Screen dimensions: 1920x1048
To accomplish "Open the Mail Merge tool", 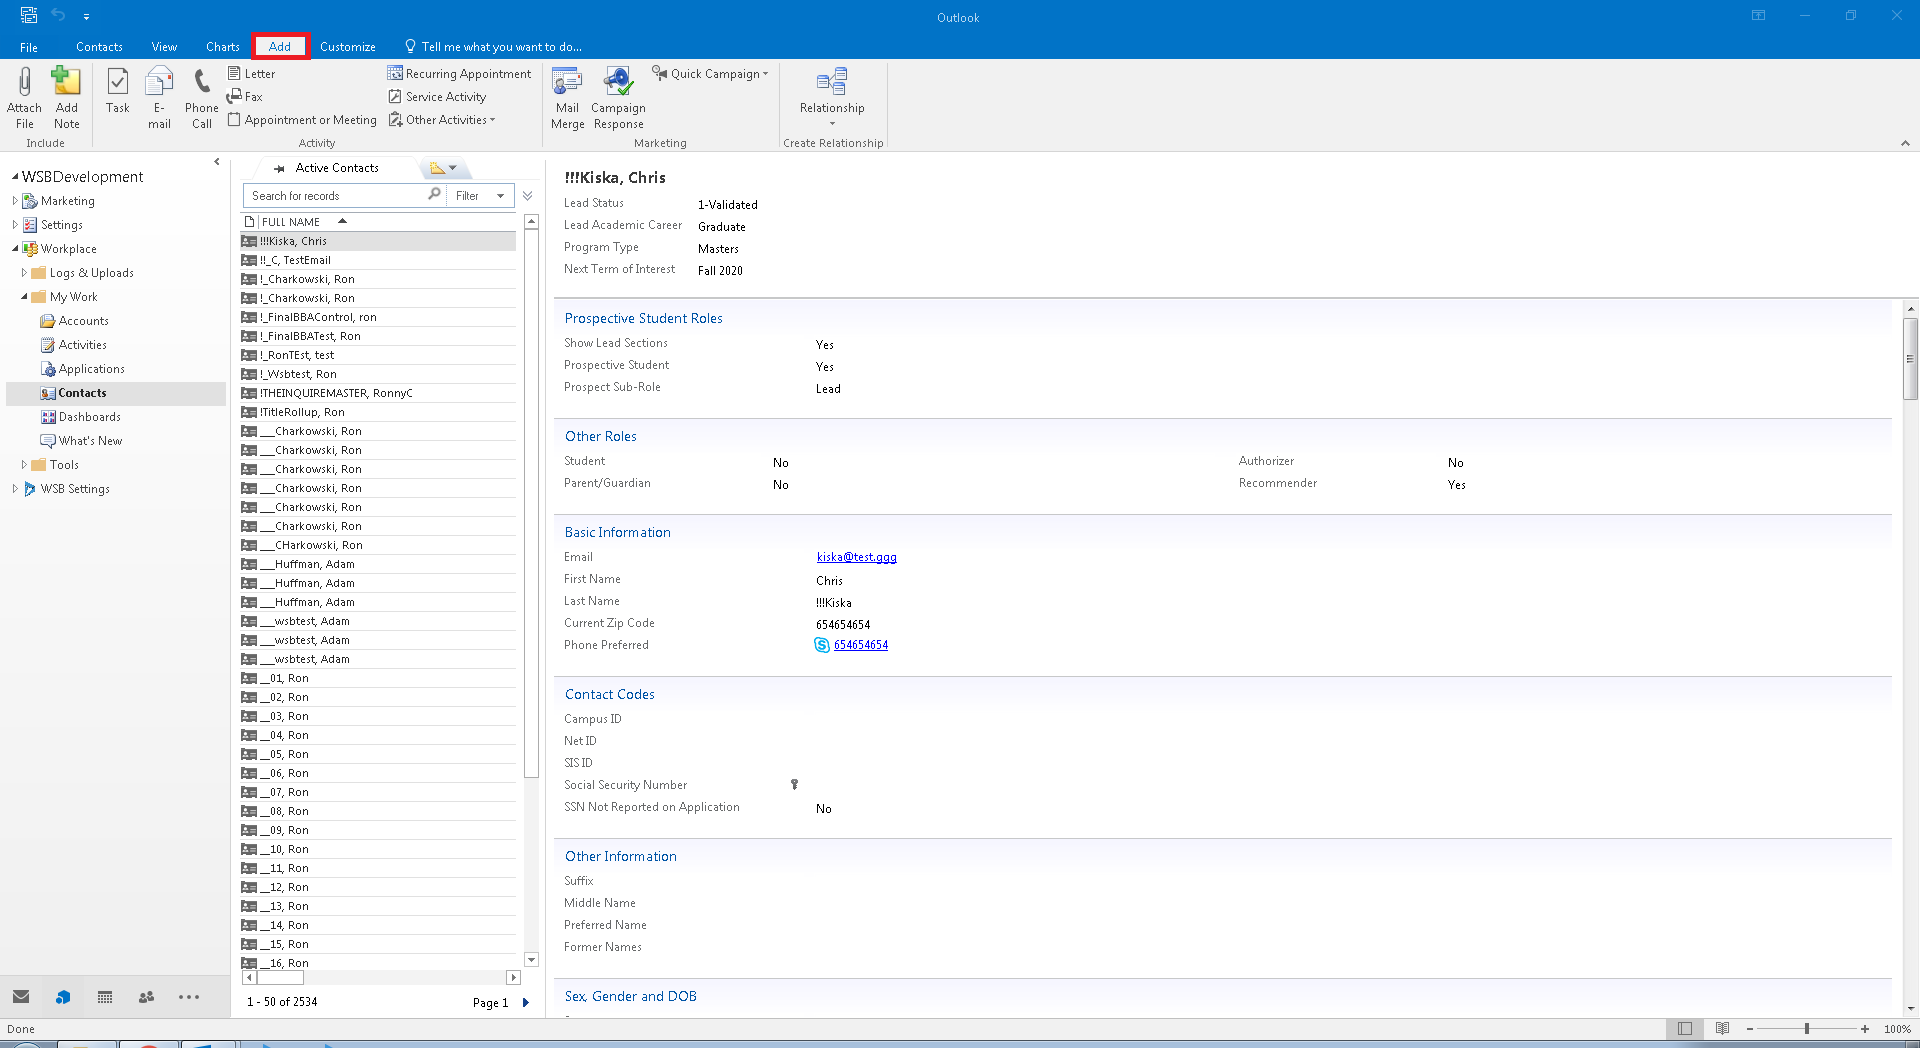I will pos(567,97).
